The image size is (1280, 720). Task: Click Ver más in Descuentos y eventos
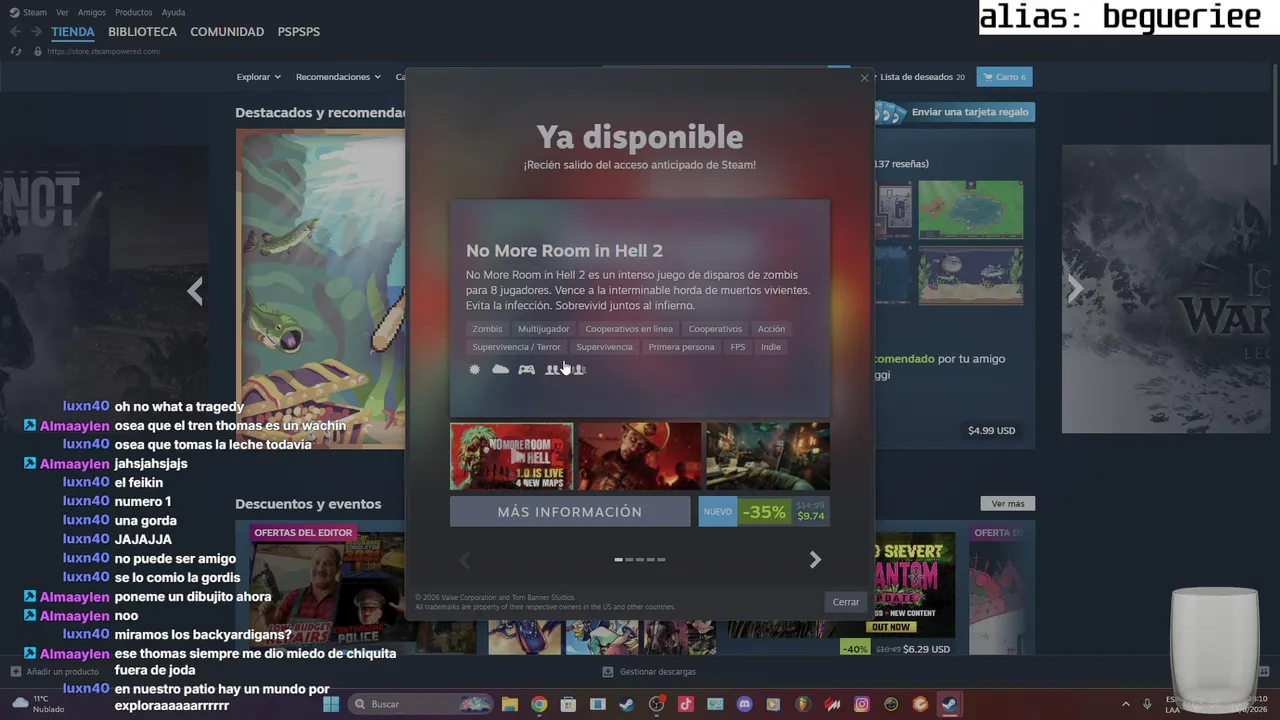point(1008,504)
